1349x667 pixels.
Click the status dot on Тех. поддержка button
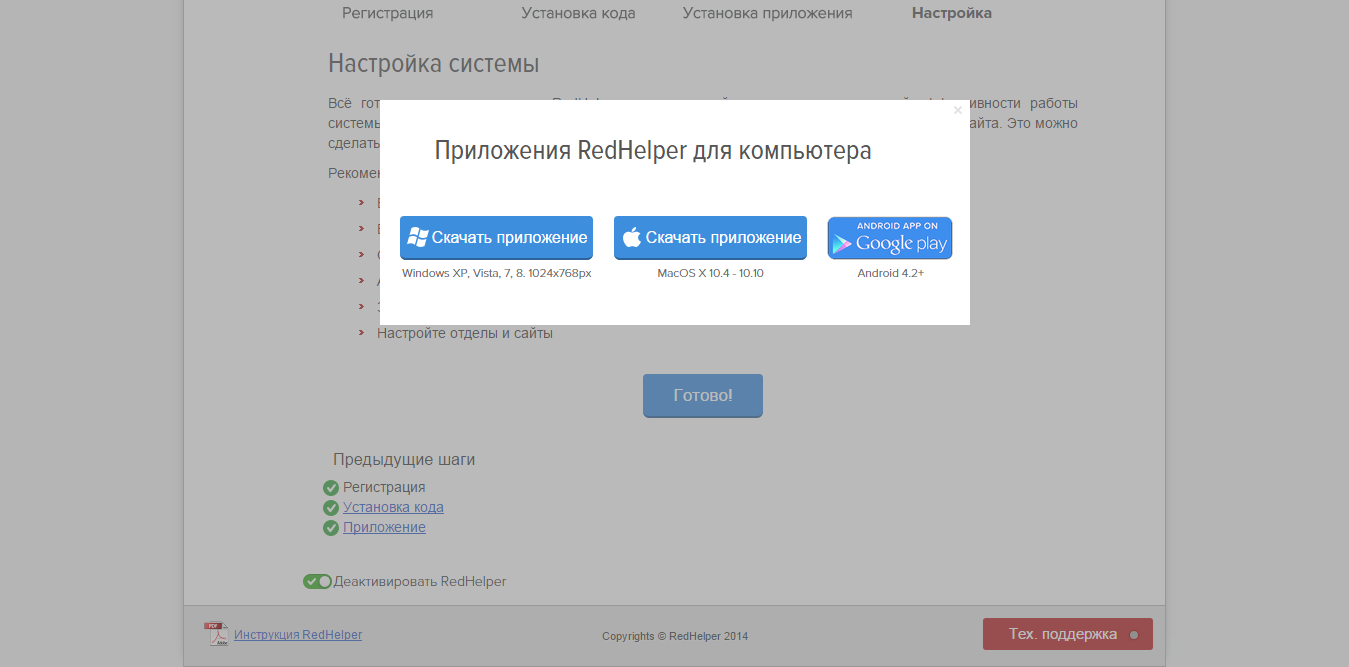pos(1133,635)
